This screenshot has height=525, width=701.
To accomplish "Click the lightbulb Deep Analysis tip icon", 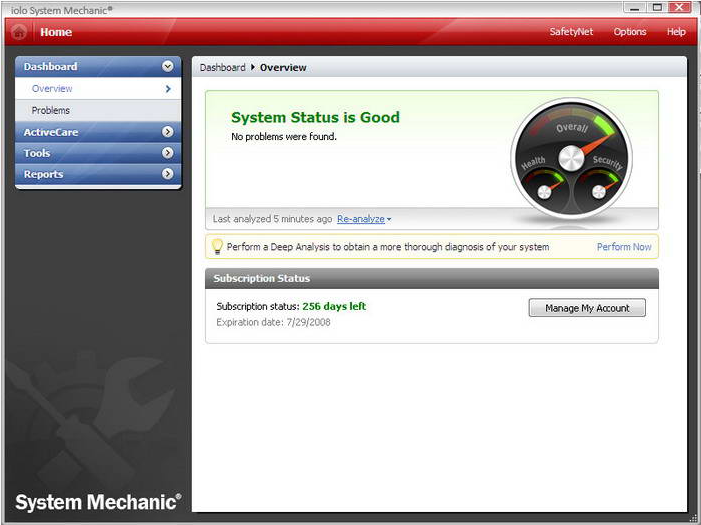I will point(216,246).
